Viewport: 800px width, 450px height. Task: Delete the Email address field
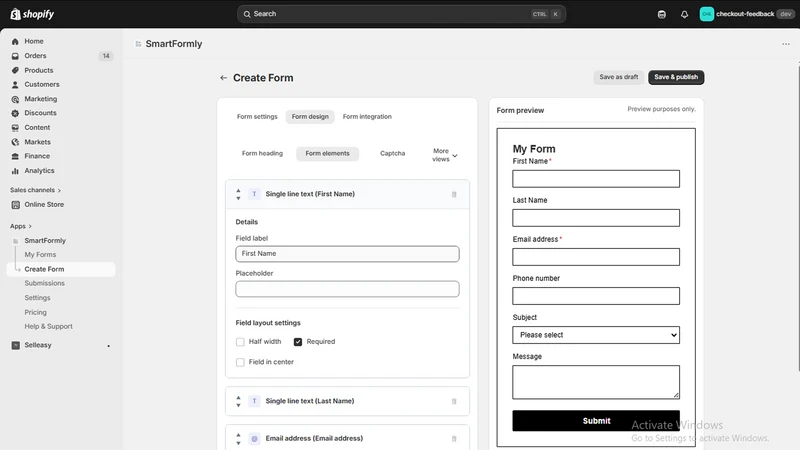click(454, 439)
